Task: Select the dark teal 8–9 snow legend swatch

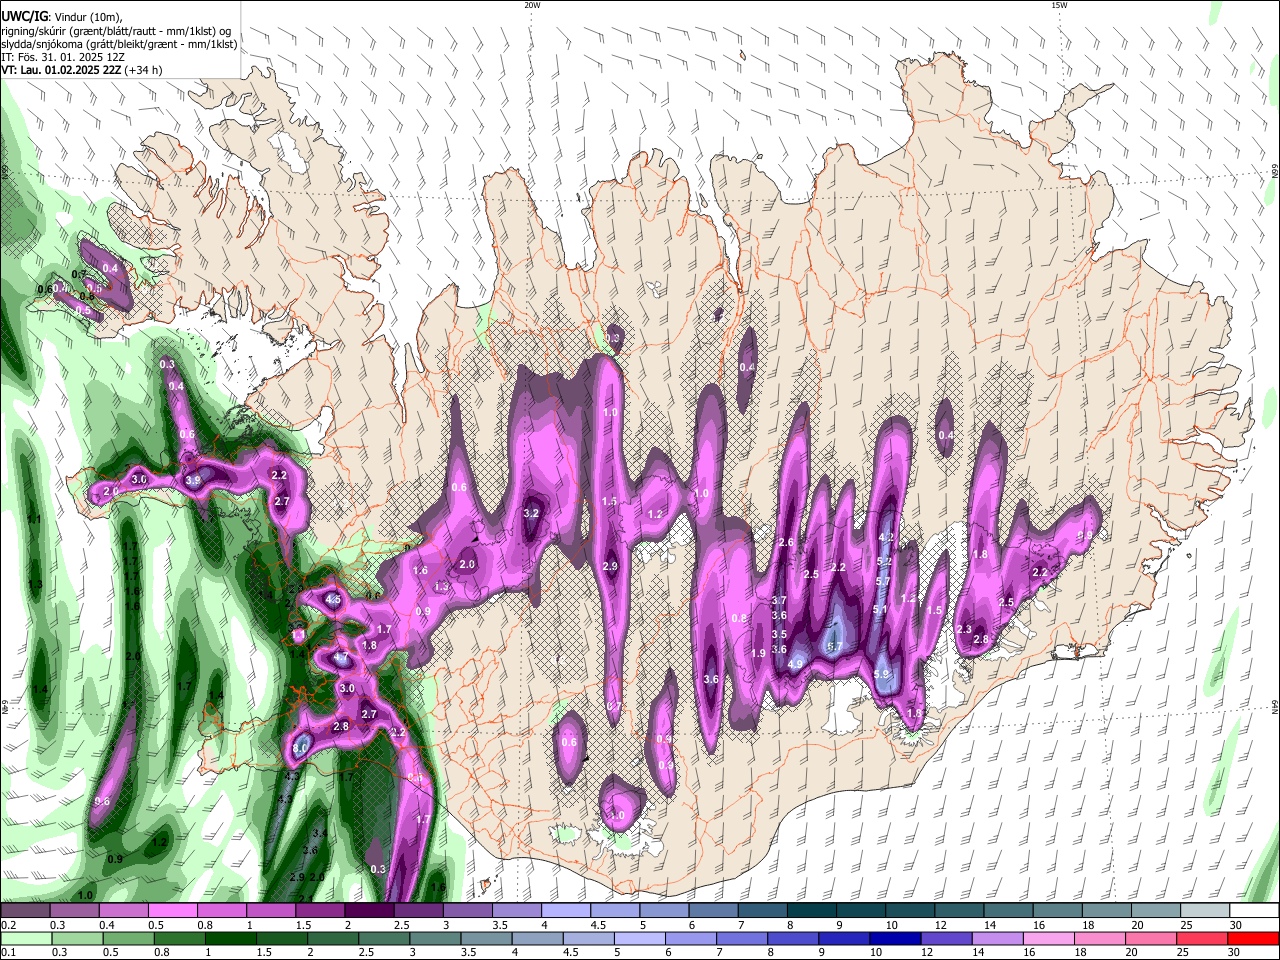Action: 812,911
